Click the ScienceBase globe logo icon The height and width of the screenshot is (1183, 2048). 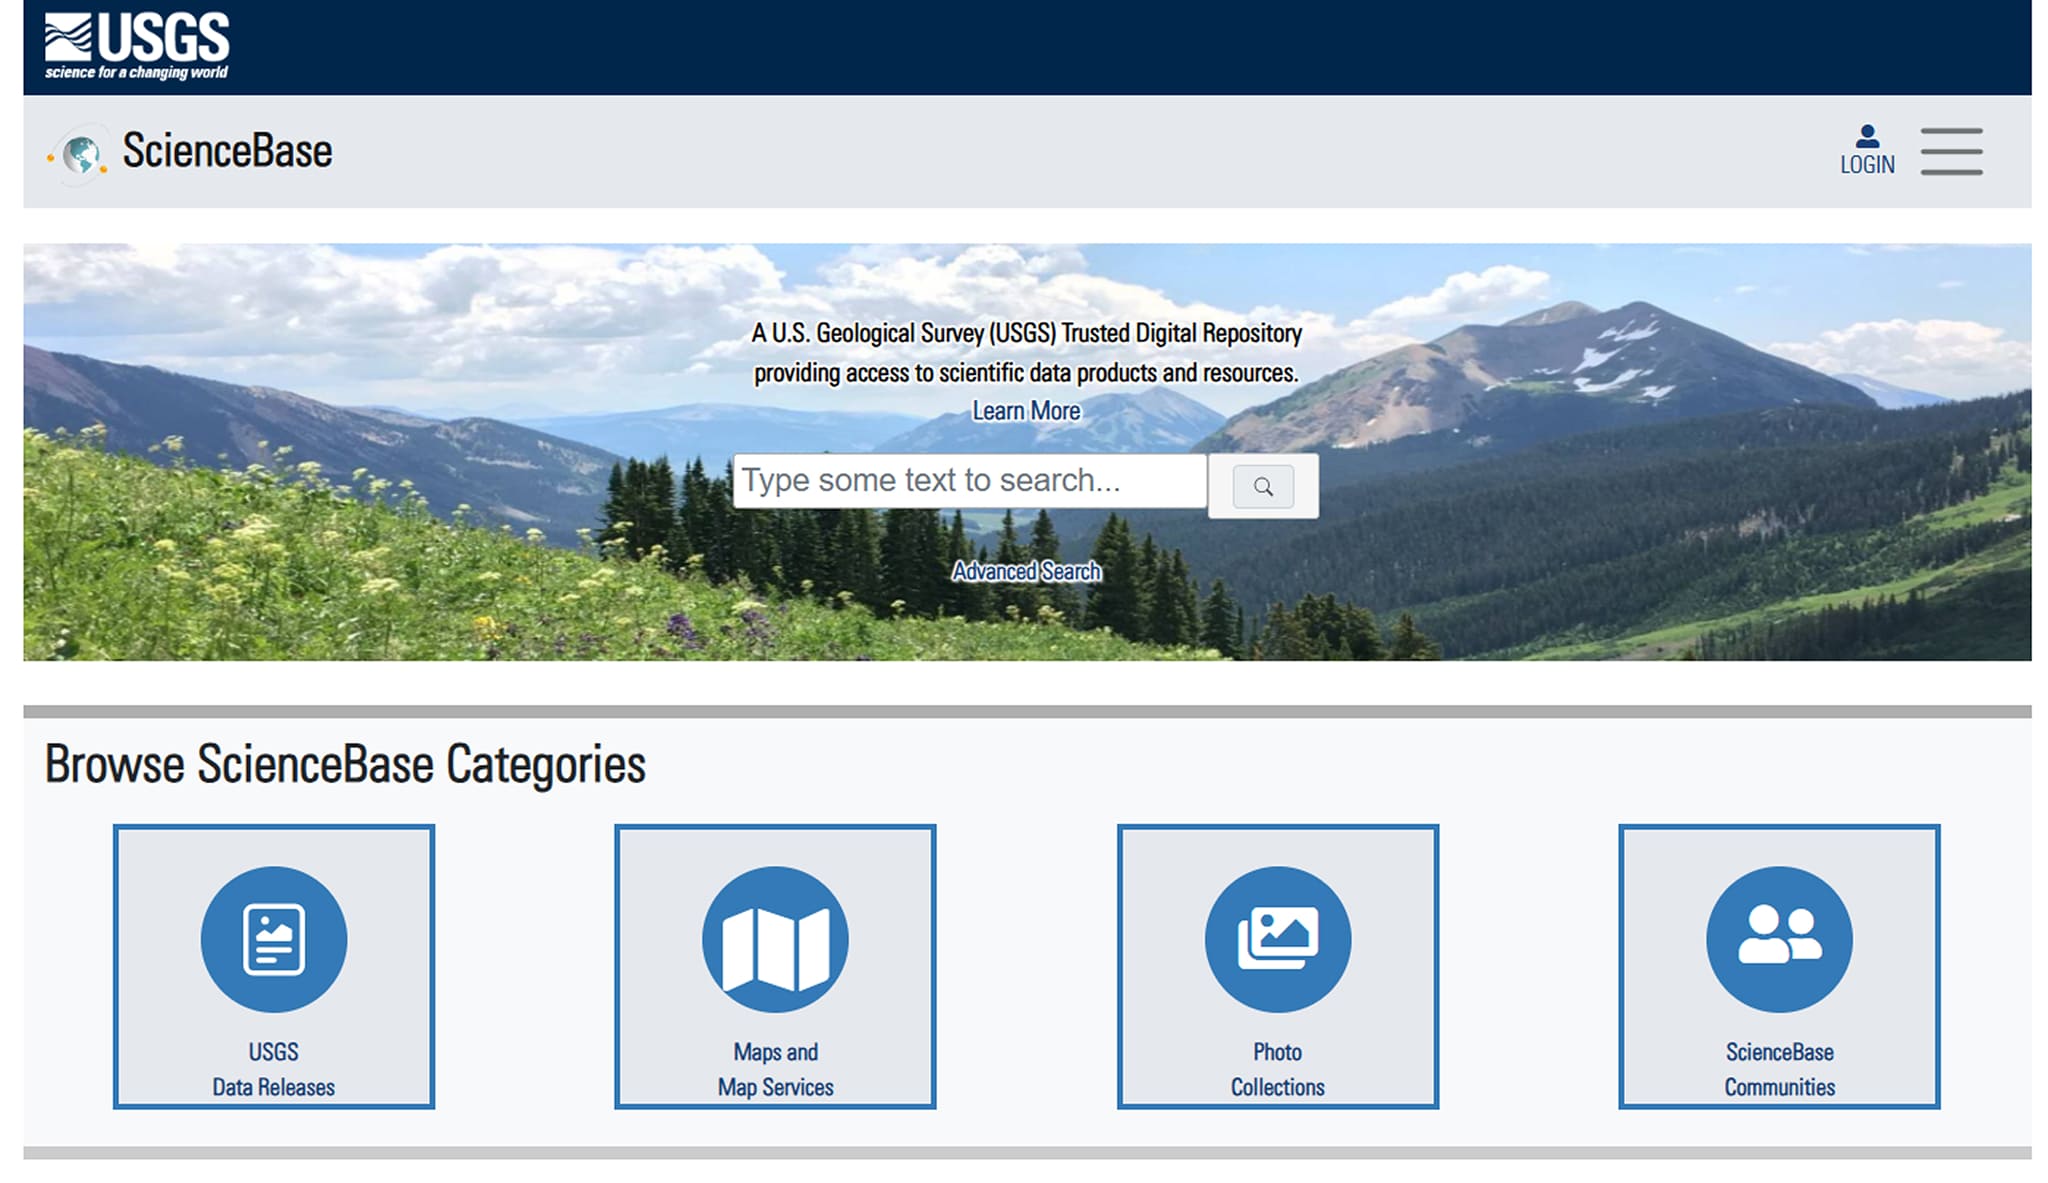(x=80, y=154)
